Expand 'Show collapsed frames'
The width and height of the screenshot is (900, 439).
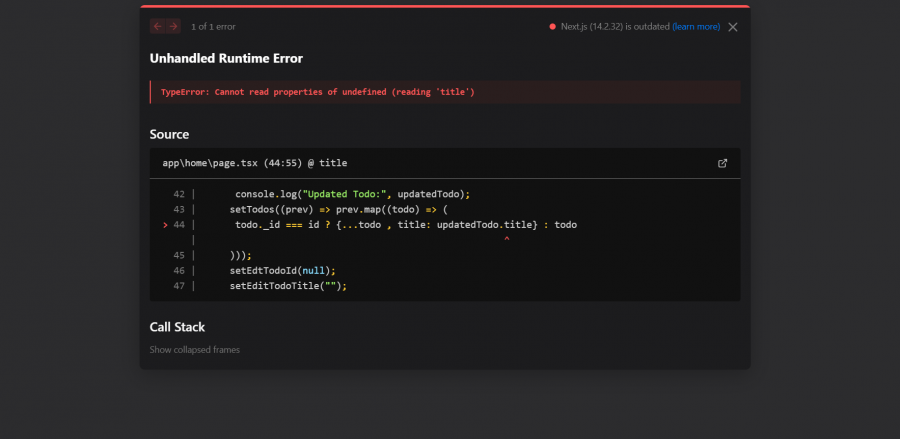[x=194, y=350]
